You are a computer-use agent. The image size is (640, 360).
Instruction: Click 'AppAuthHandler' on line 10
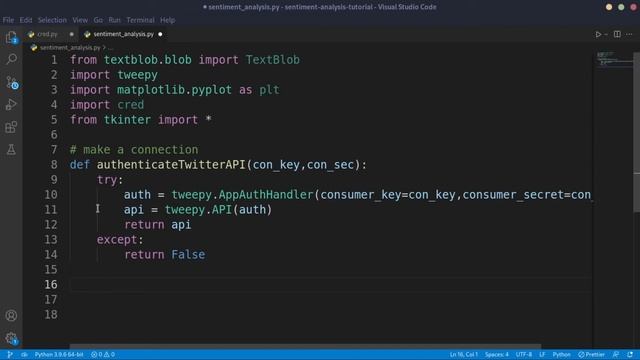266,195
